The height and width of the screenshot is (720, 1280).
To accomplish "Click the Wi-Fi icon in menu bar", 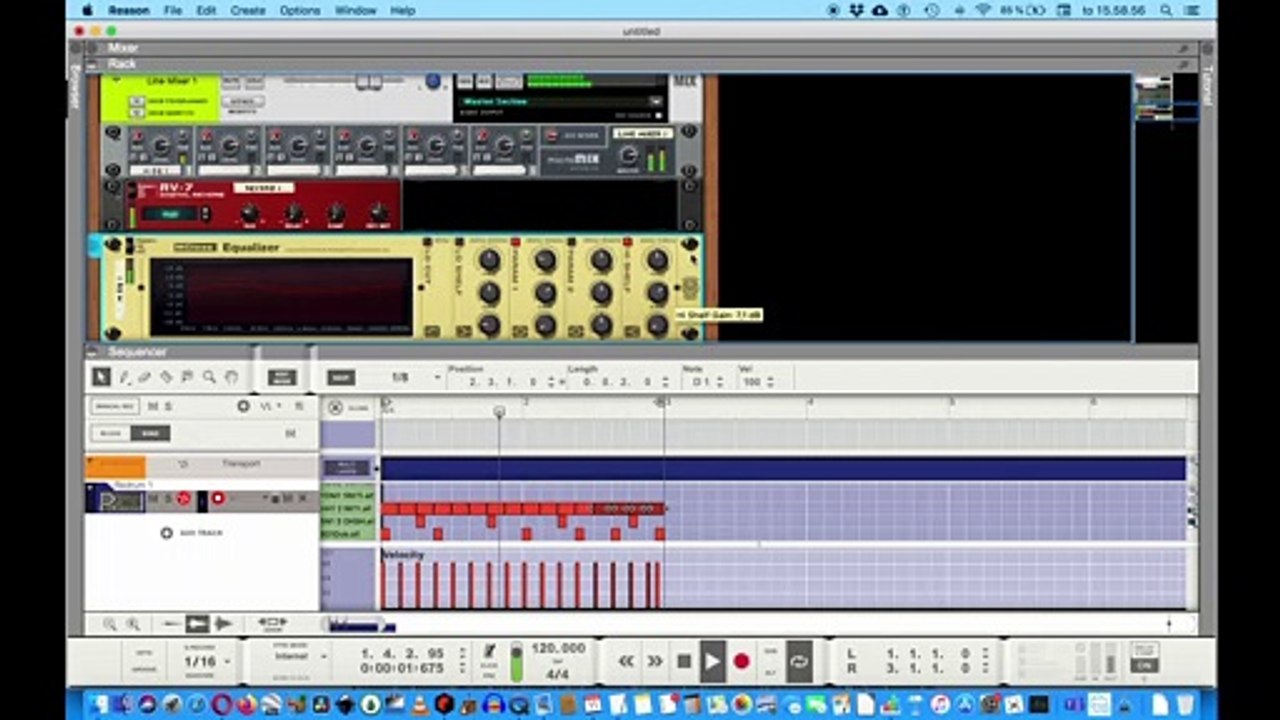I will click(982, 10).
